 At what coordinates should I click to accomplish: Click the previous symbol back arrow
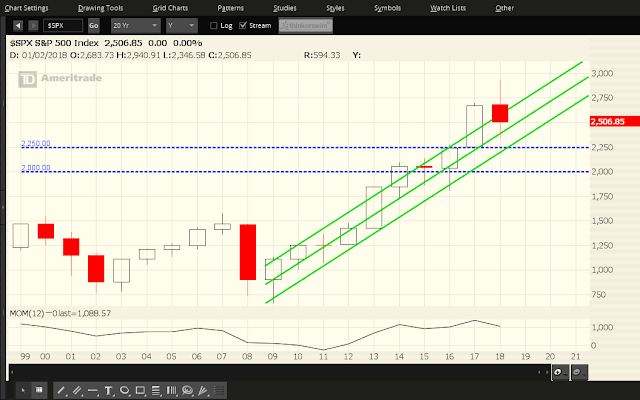click(18, 26)
